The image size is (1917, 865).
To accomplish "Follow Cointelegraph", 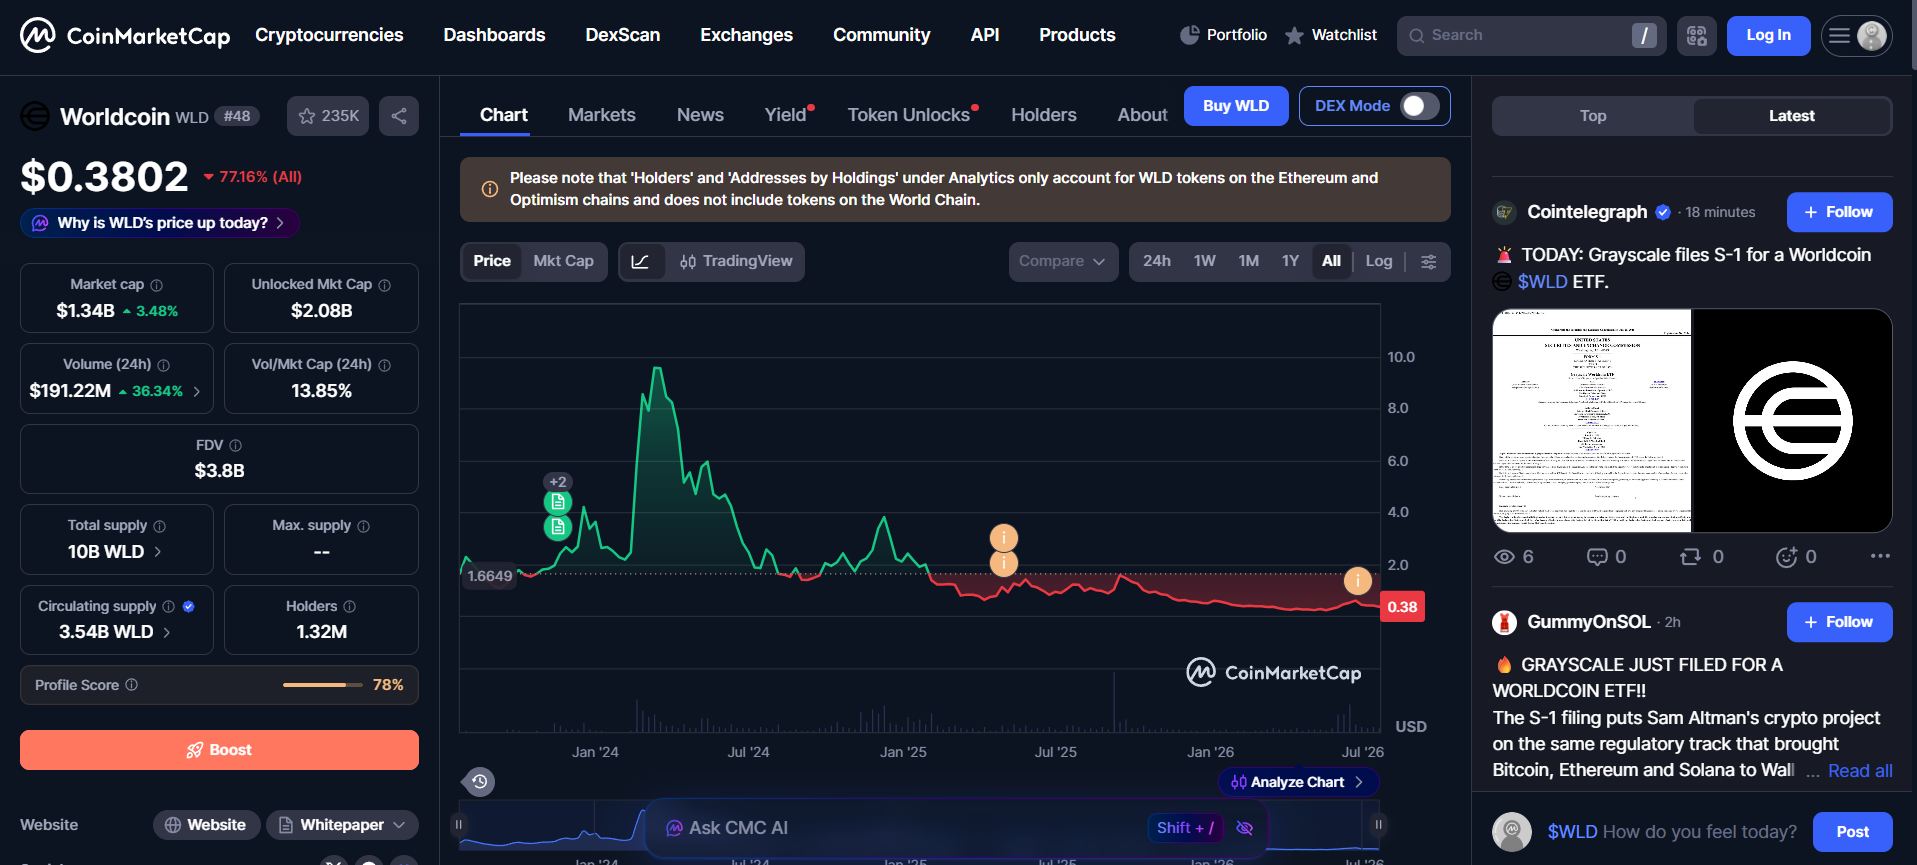I will [1839, 212].
